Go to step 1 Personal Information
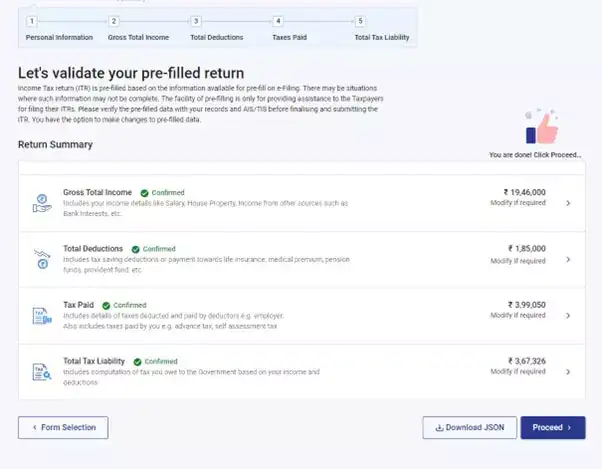 pyautogui.click(x=31, y=21)
